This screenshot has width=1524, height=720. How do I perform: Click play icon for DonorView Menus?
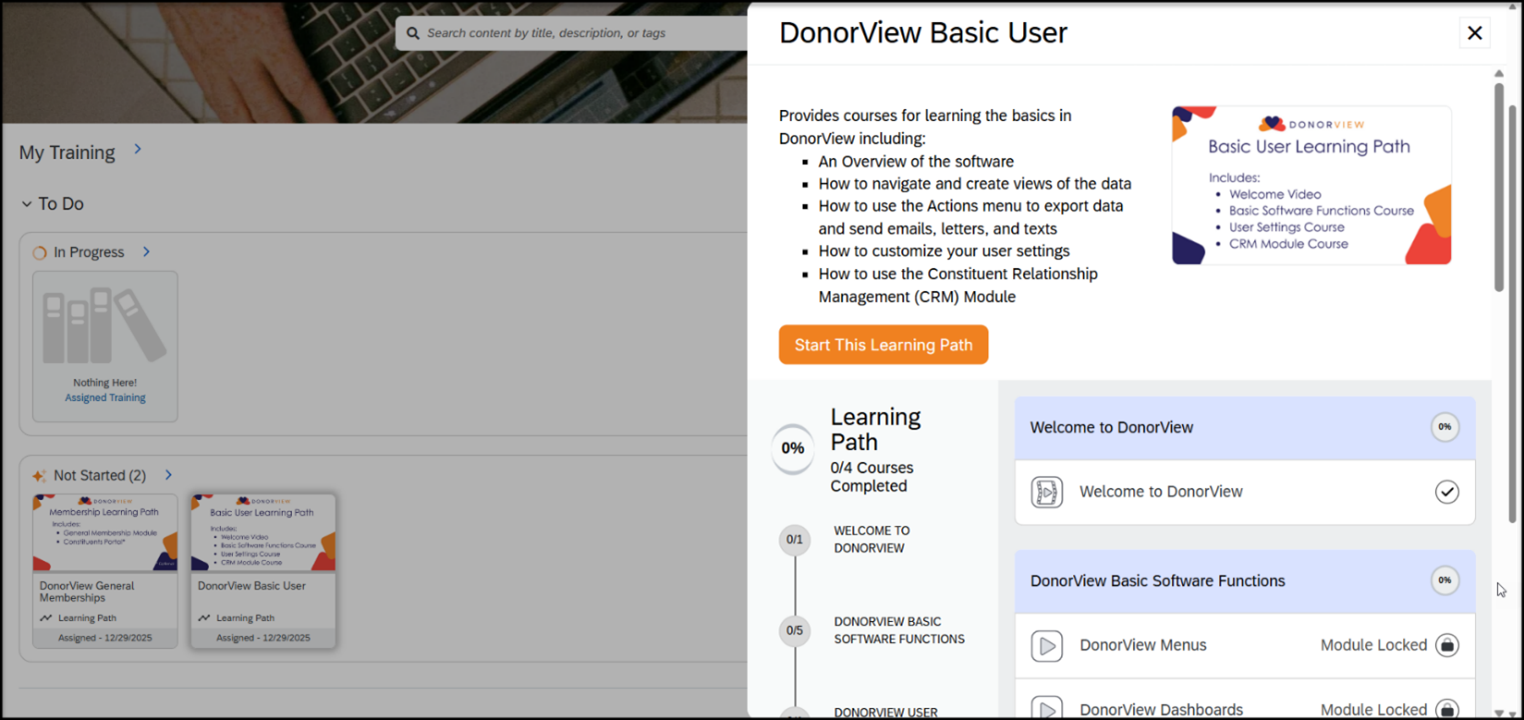click(1047, 646)
